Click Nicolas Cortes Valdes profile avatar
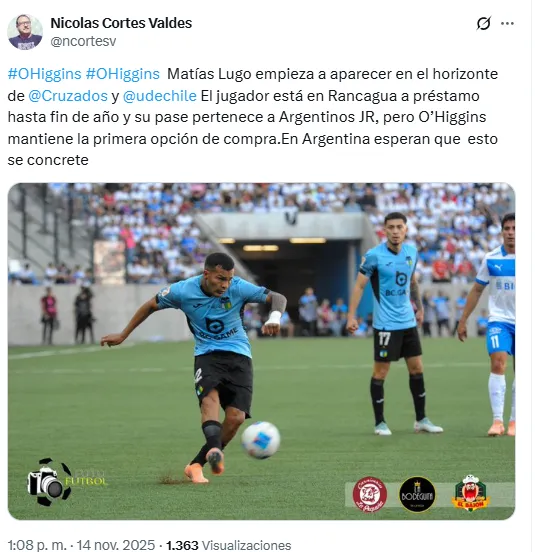The image size is (535, 552). 25,32
